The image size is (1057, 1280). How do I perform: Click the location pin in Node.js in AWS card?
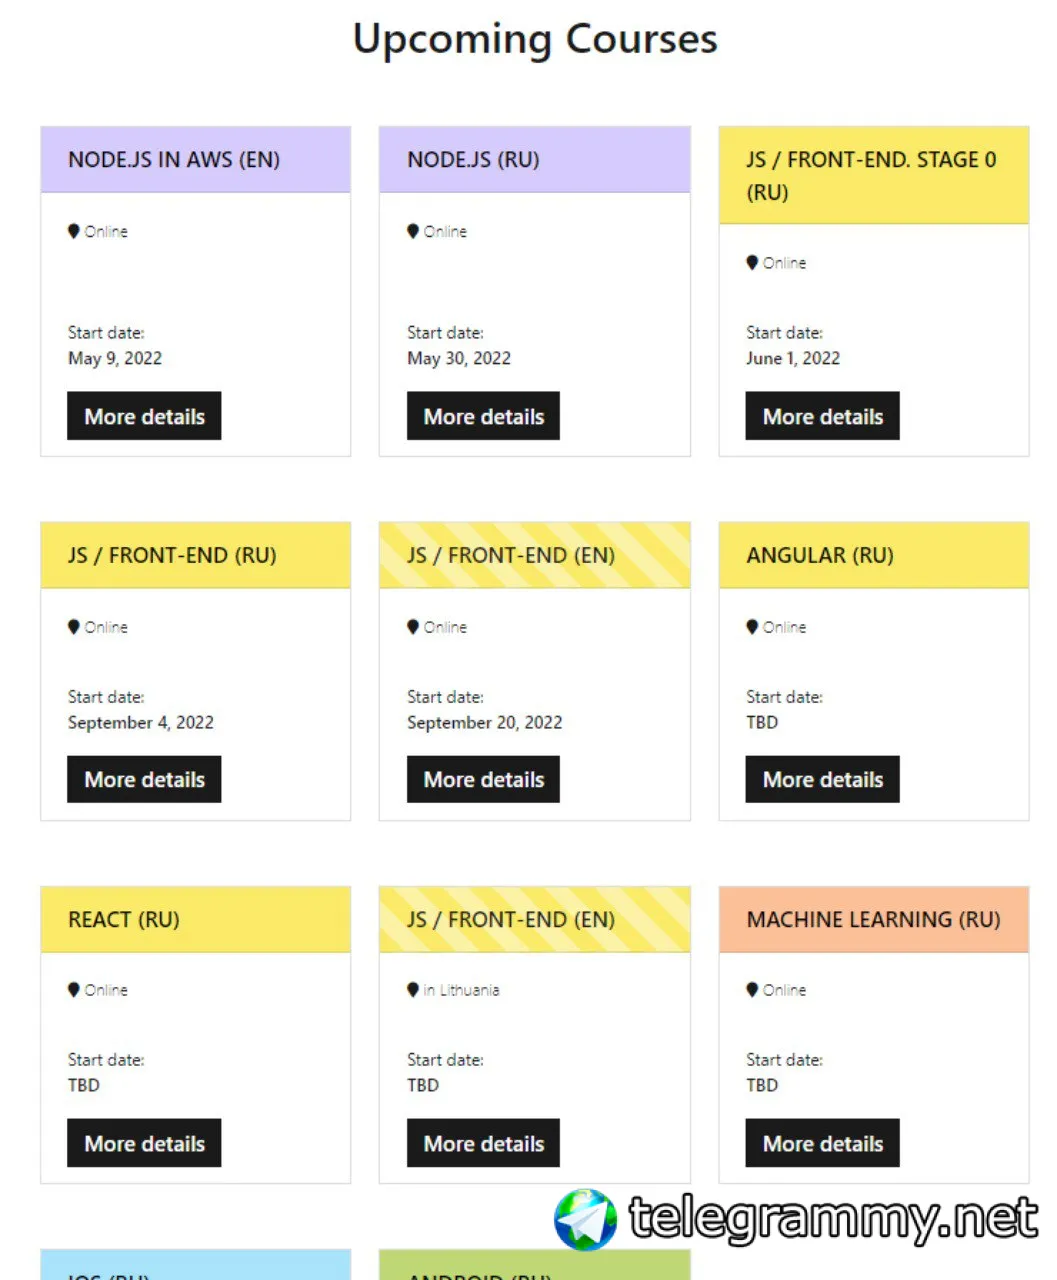pyautogui.click(x=74, y=231)
